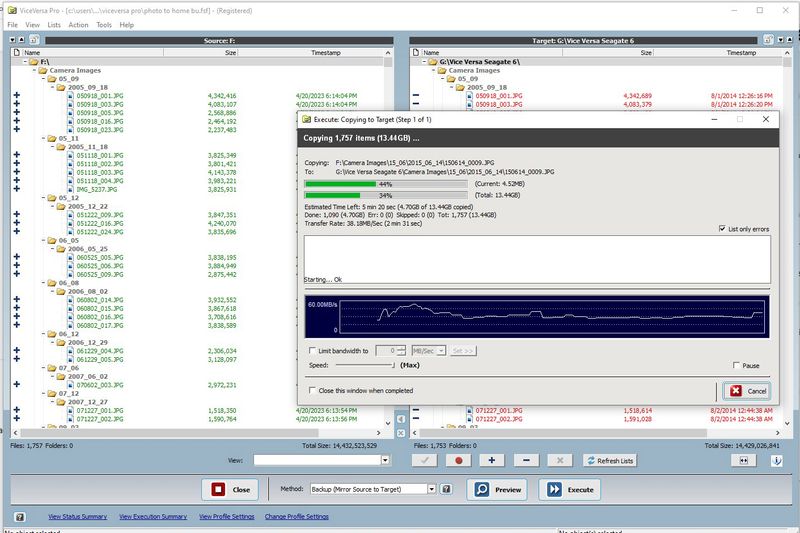Screen dimensions: 800x533
Task: Click the grayed X toolbar button
Action: [x=560, y=461]
